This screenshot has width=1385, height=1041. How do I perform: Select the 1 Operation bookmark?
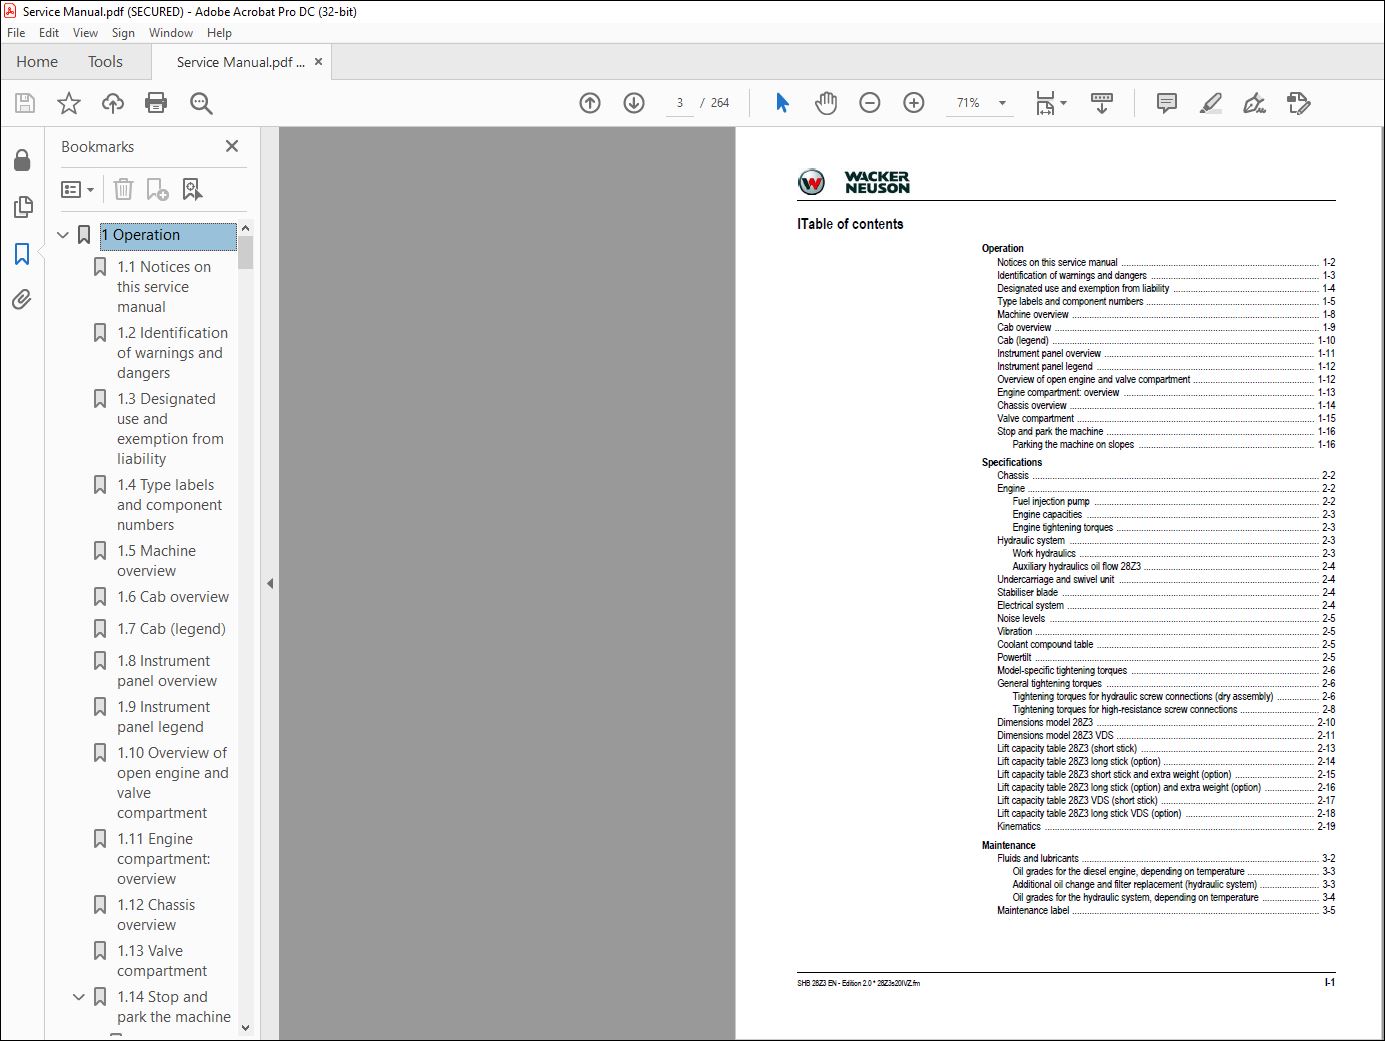tap(168, 235)
